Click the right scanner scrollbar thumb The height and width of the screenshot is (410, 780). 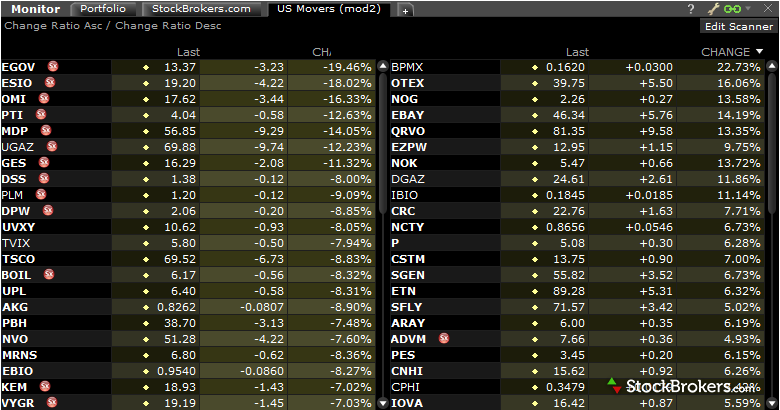pyautogui.click(x=772, y=143)
